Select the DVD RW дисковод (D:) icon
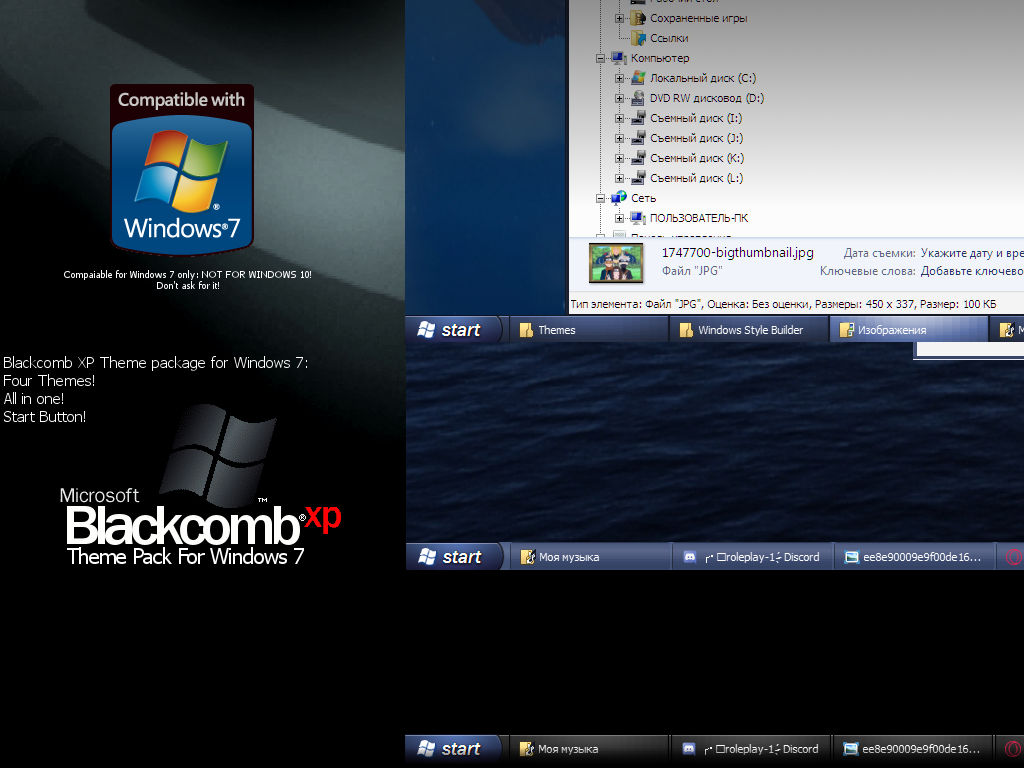The image size is (1024, 768). pyautogui.click(x=637, y=98)
